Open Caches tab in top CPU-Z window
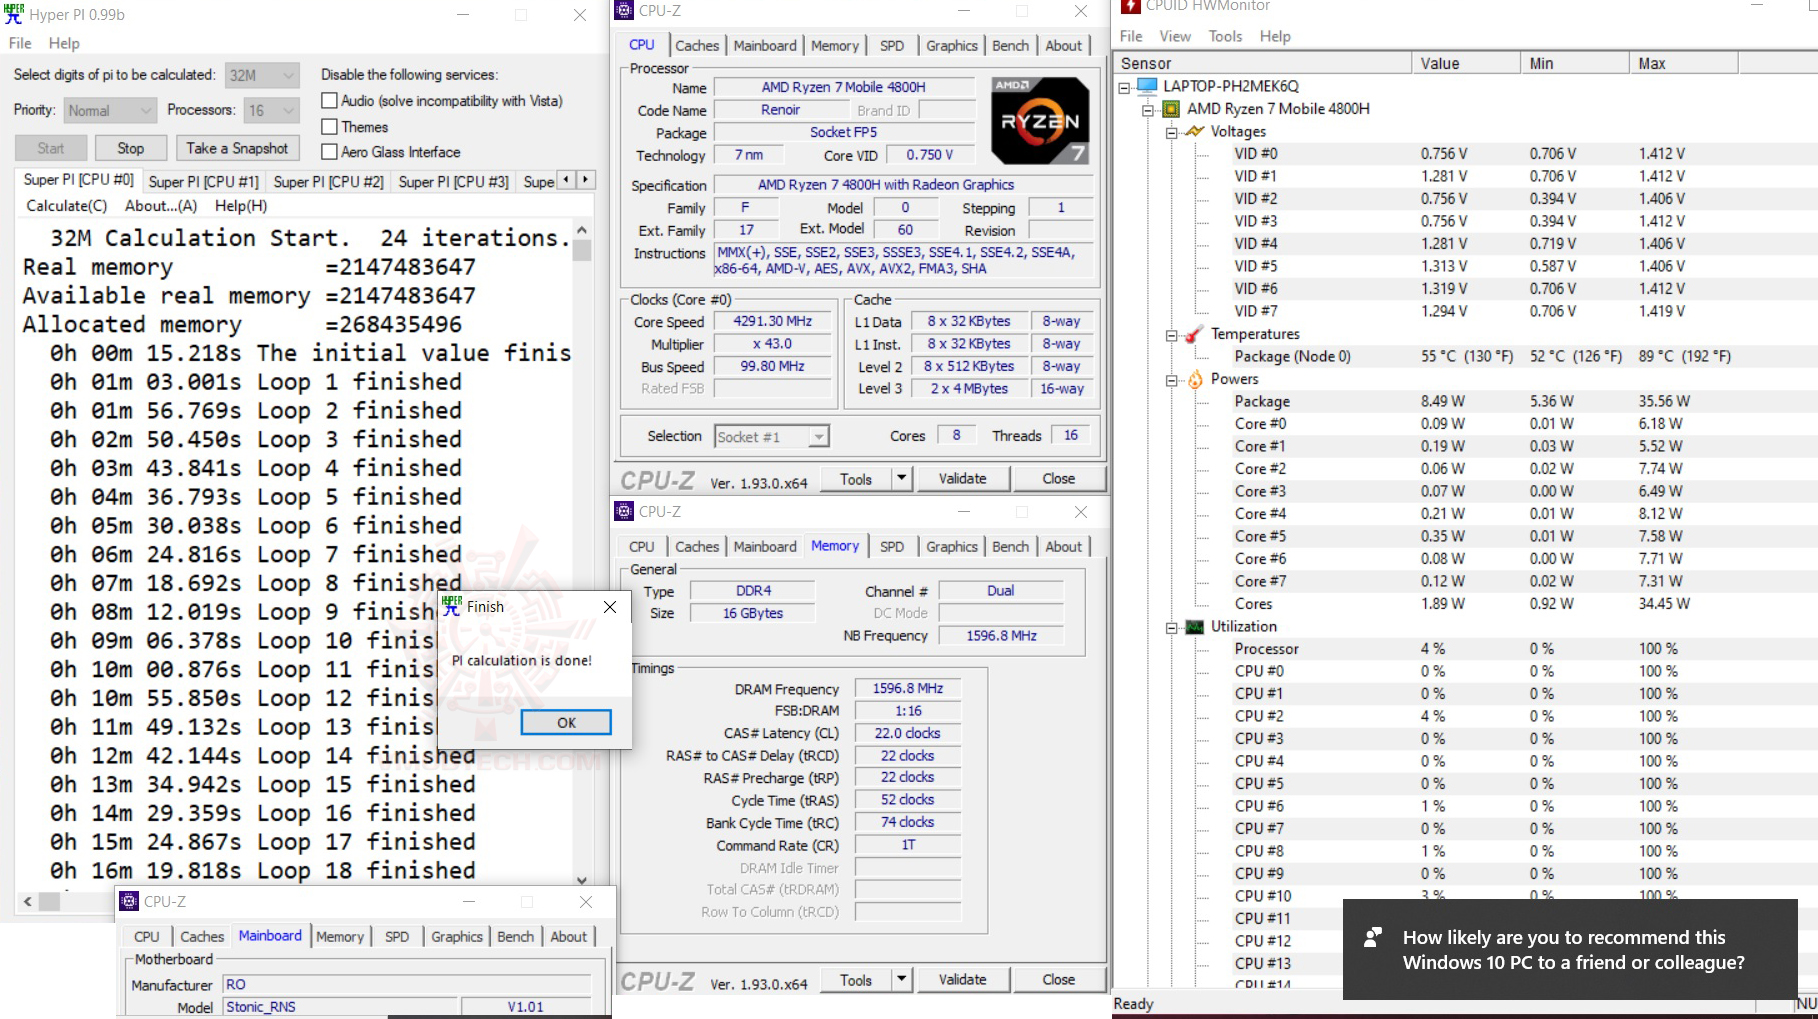 point(697,45)
